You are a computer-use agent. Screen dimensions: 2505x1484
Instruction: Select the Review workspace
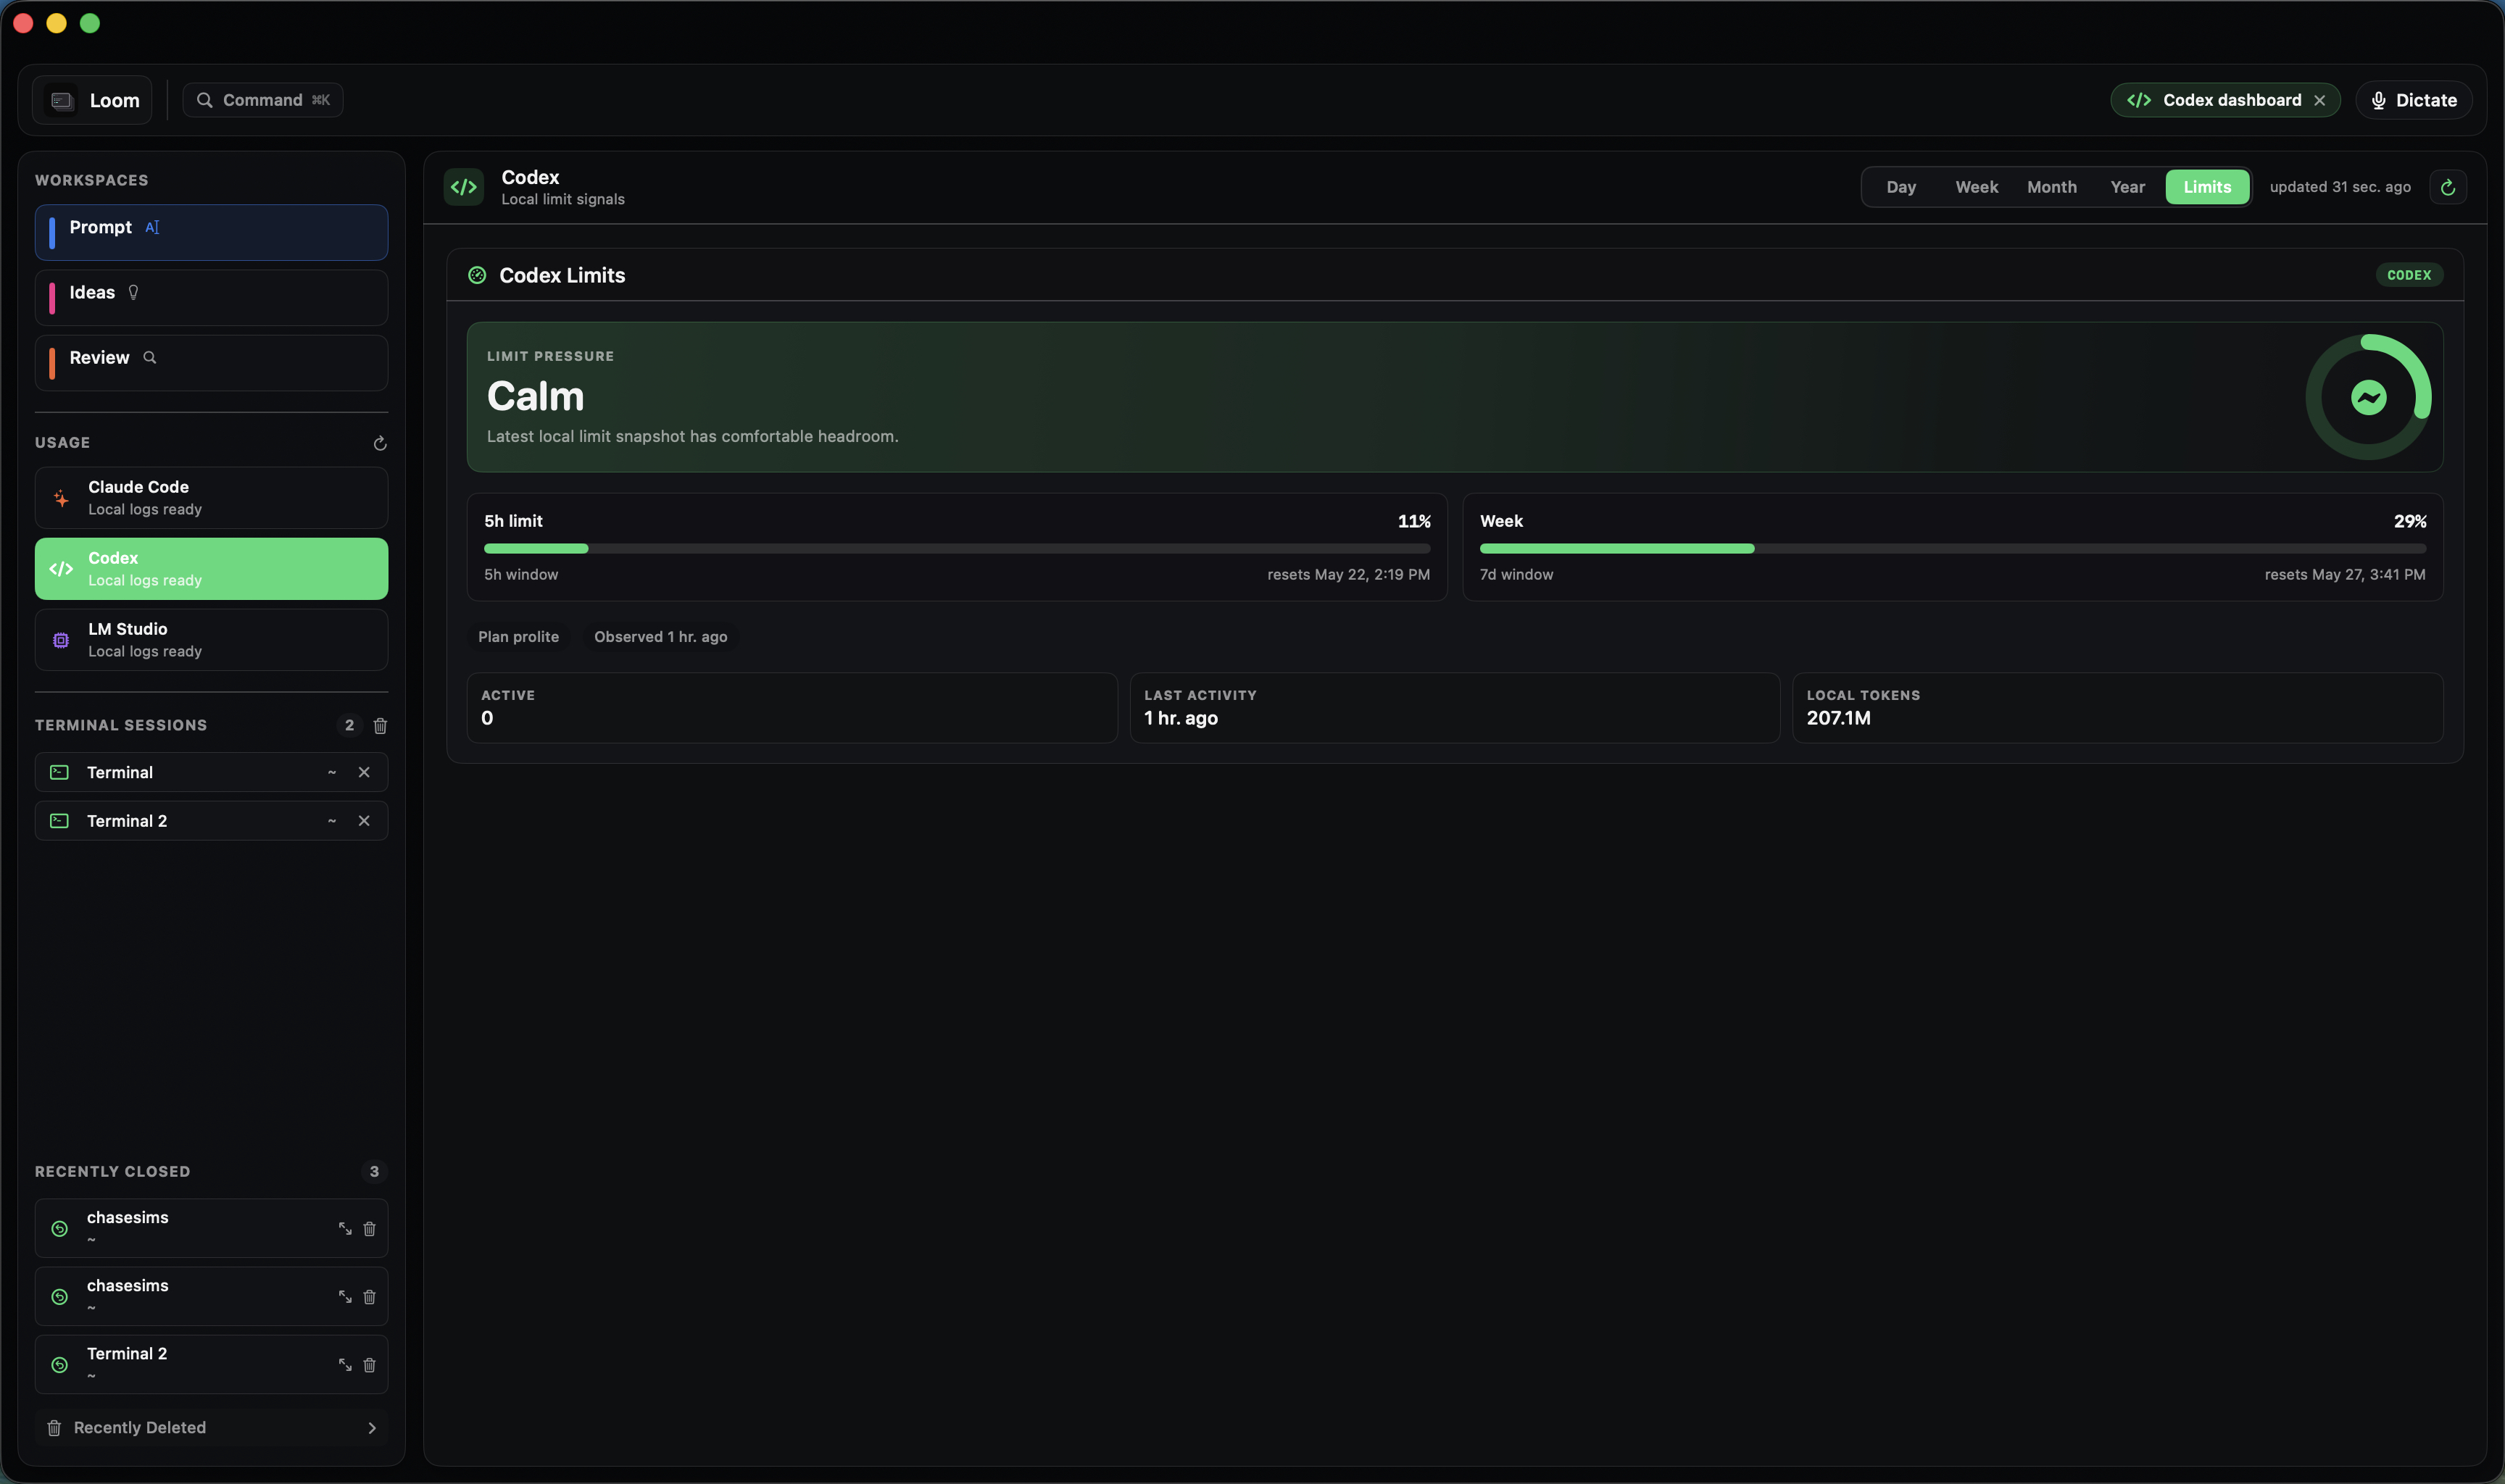pos(211,362)
